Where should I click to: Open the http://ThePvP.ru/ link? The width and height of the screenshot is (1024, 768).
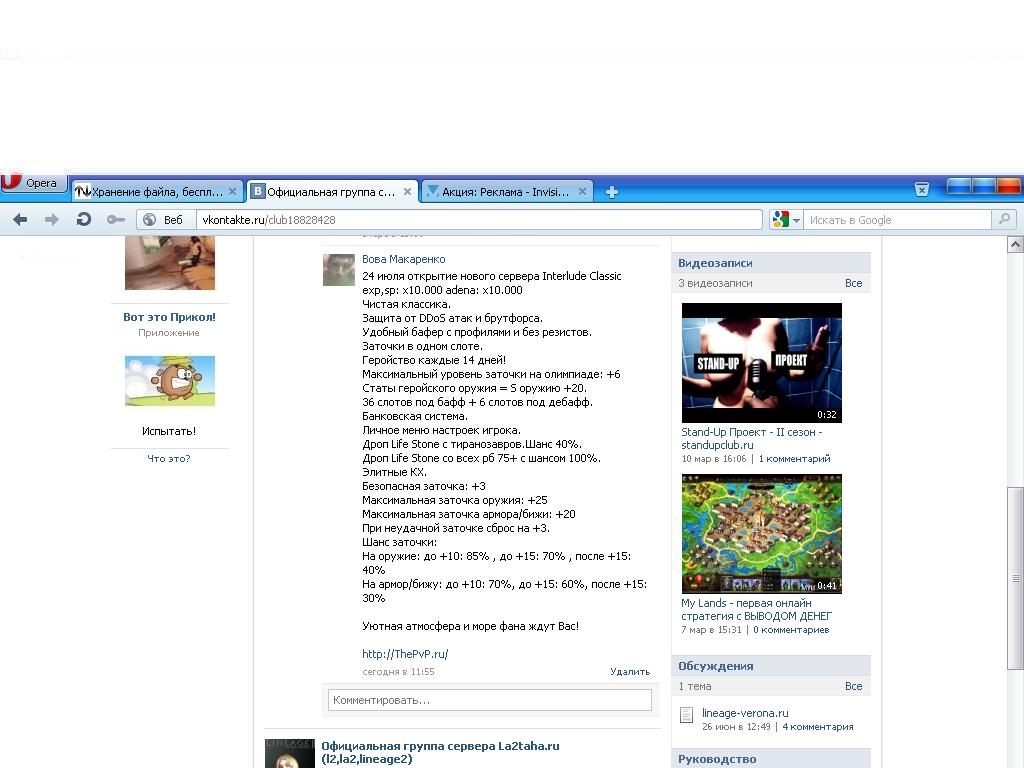pos(405,654)
